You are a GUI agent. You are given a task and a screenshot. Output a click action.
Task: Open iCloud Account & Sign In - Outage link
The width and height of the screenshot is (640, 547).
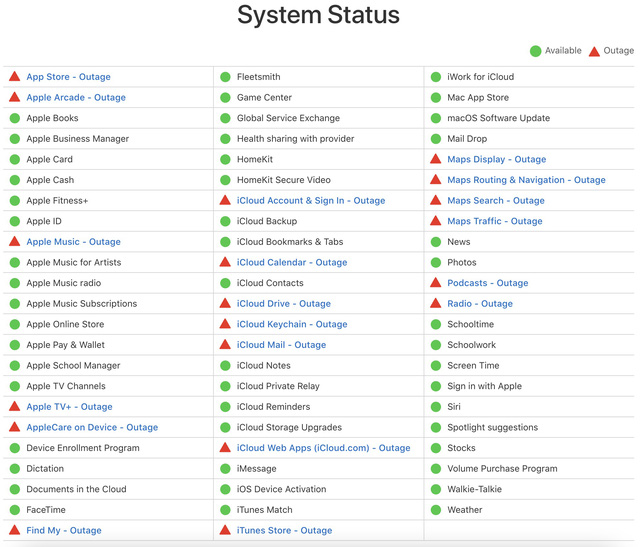(x=311, y=200)
